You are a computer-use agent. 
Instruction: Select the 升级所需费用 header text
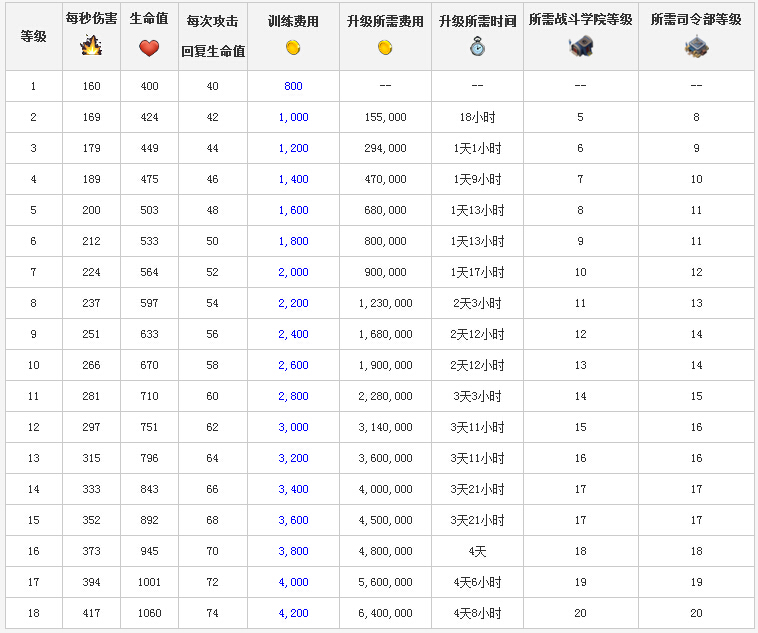point(385,21)
